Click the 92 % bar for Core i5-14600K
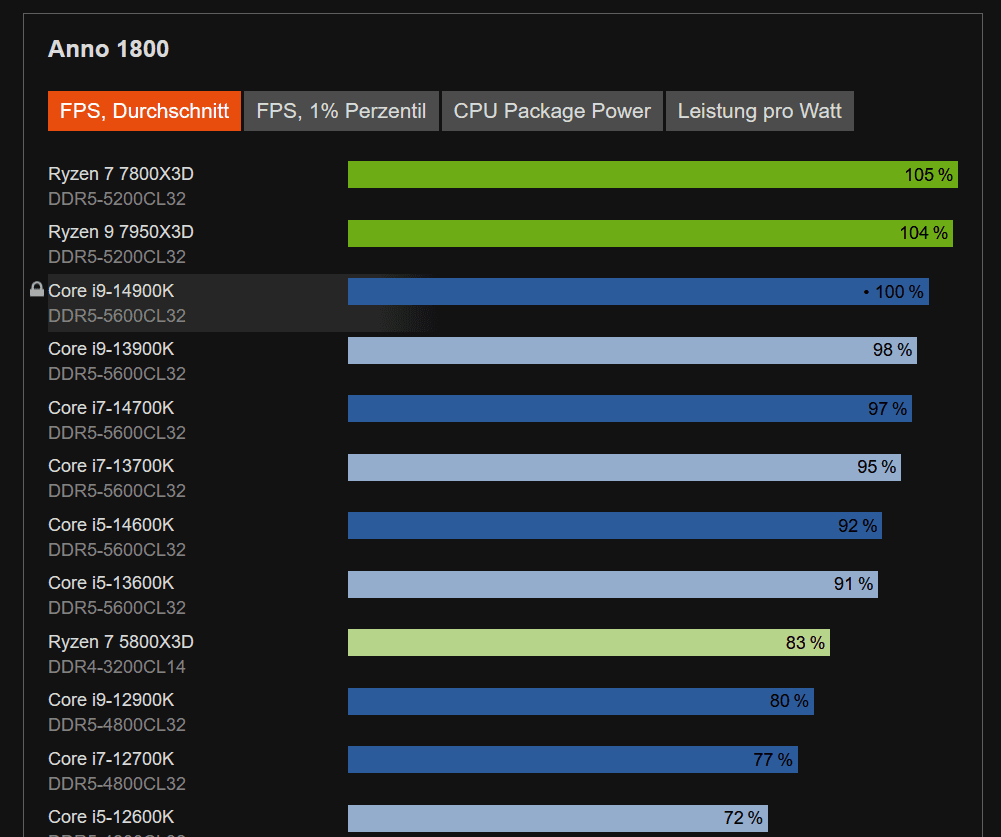1001x837 pixels. 615,525
